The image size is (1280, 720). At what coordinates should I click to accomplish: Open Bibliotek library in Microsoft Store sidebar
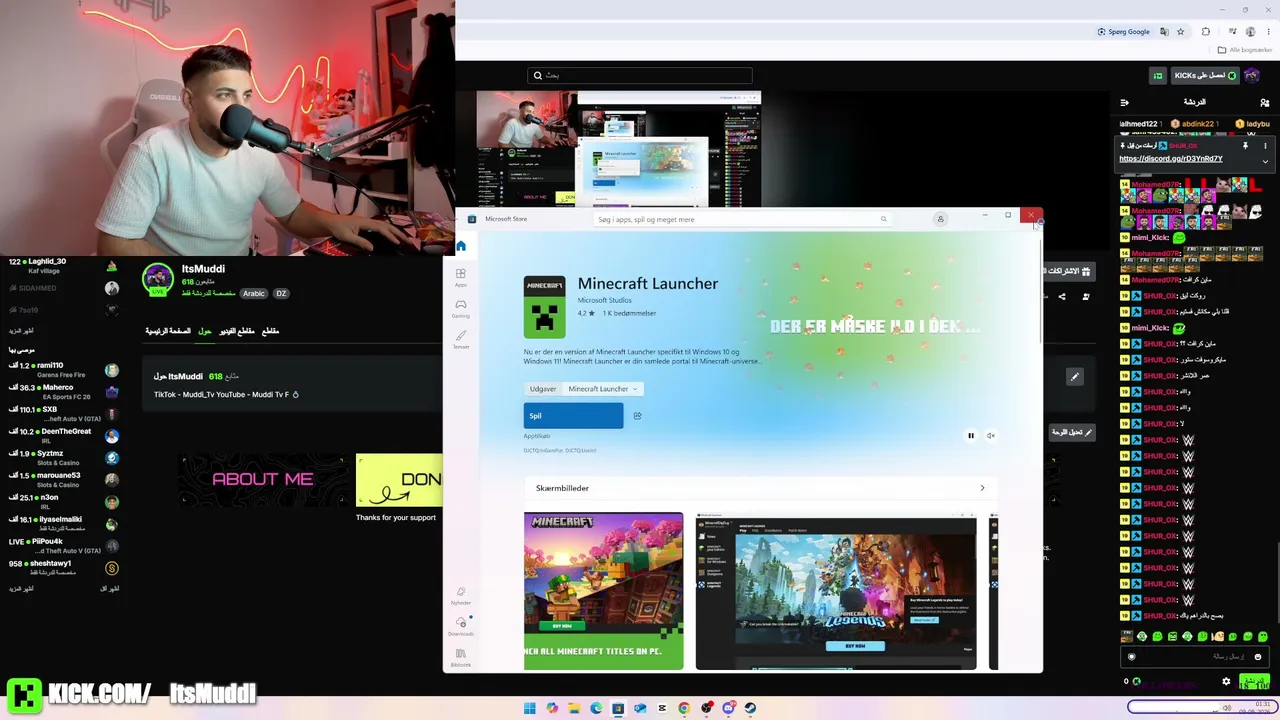(x=461, y=657)
